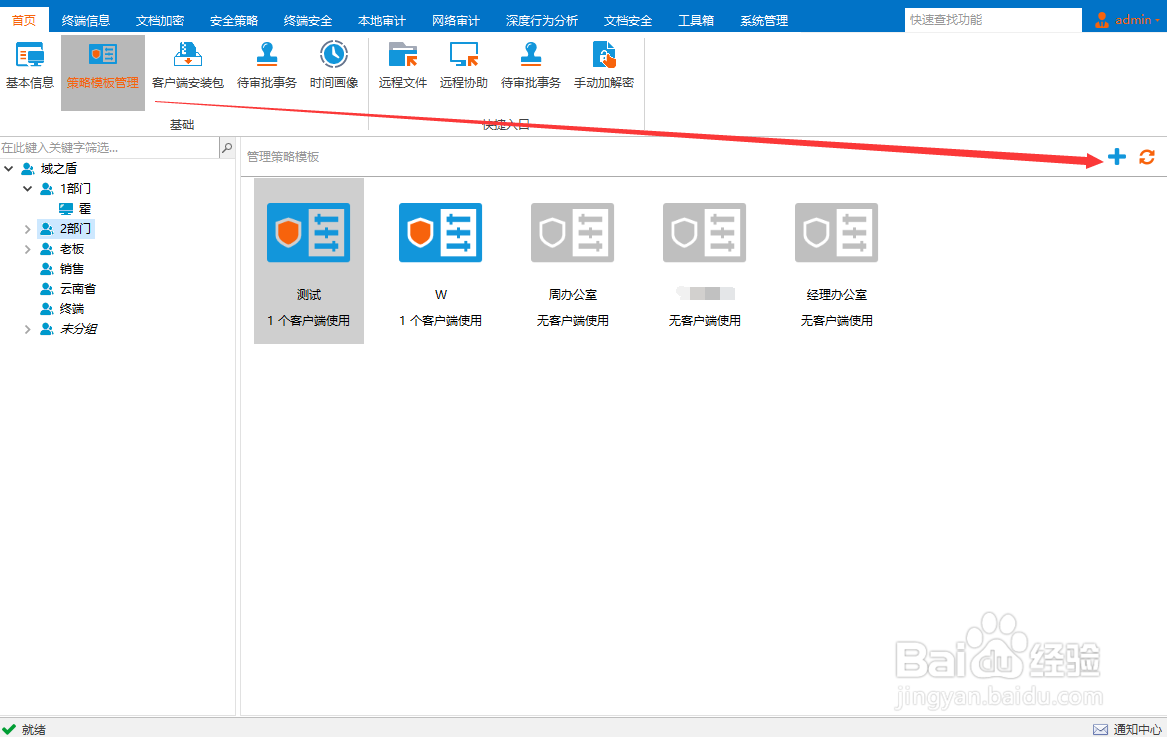Image resolution: width=1167 pixels, height=737 pixels.
Task: Switch to the 首页 tab
Action: (x=24, y=20)
